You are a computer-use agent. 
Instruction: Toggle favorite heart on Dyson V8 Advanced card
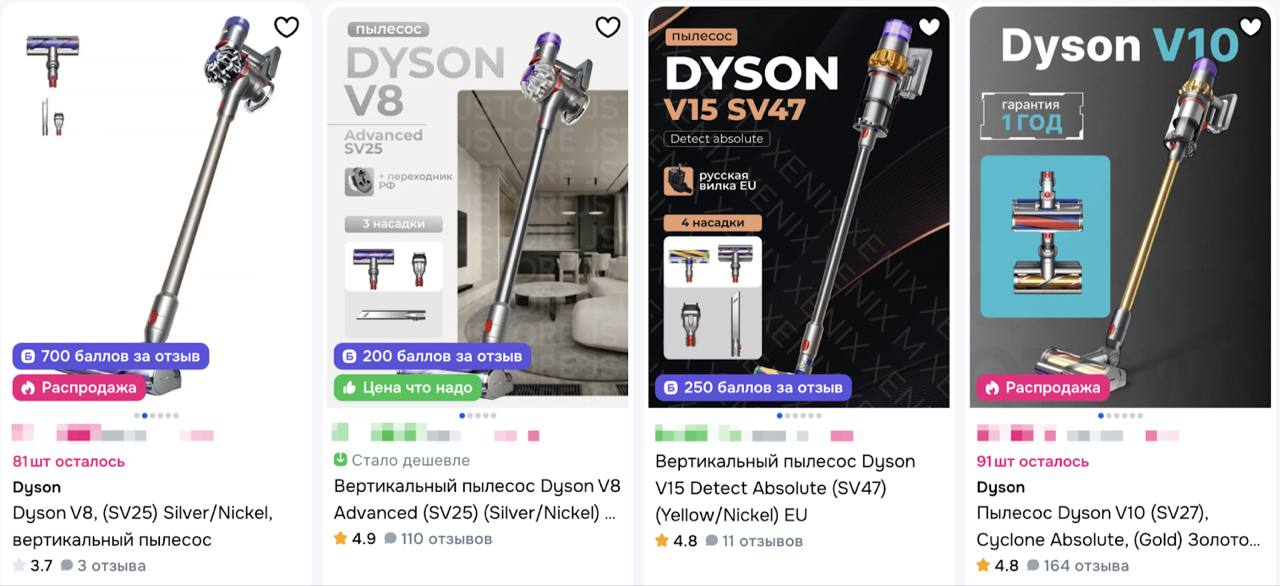[x=608, y=27]
